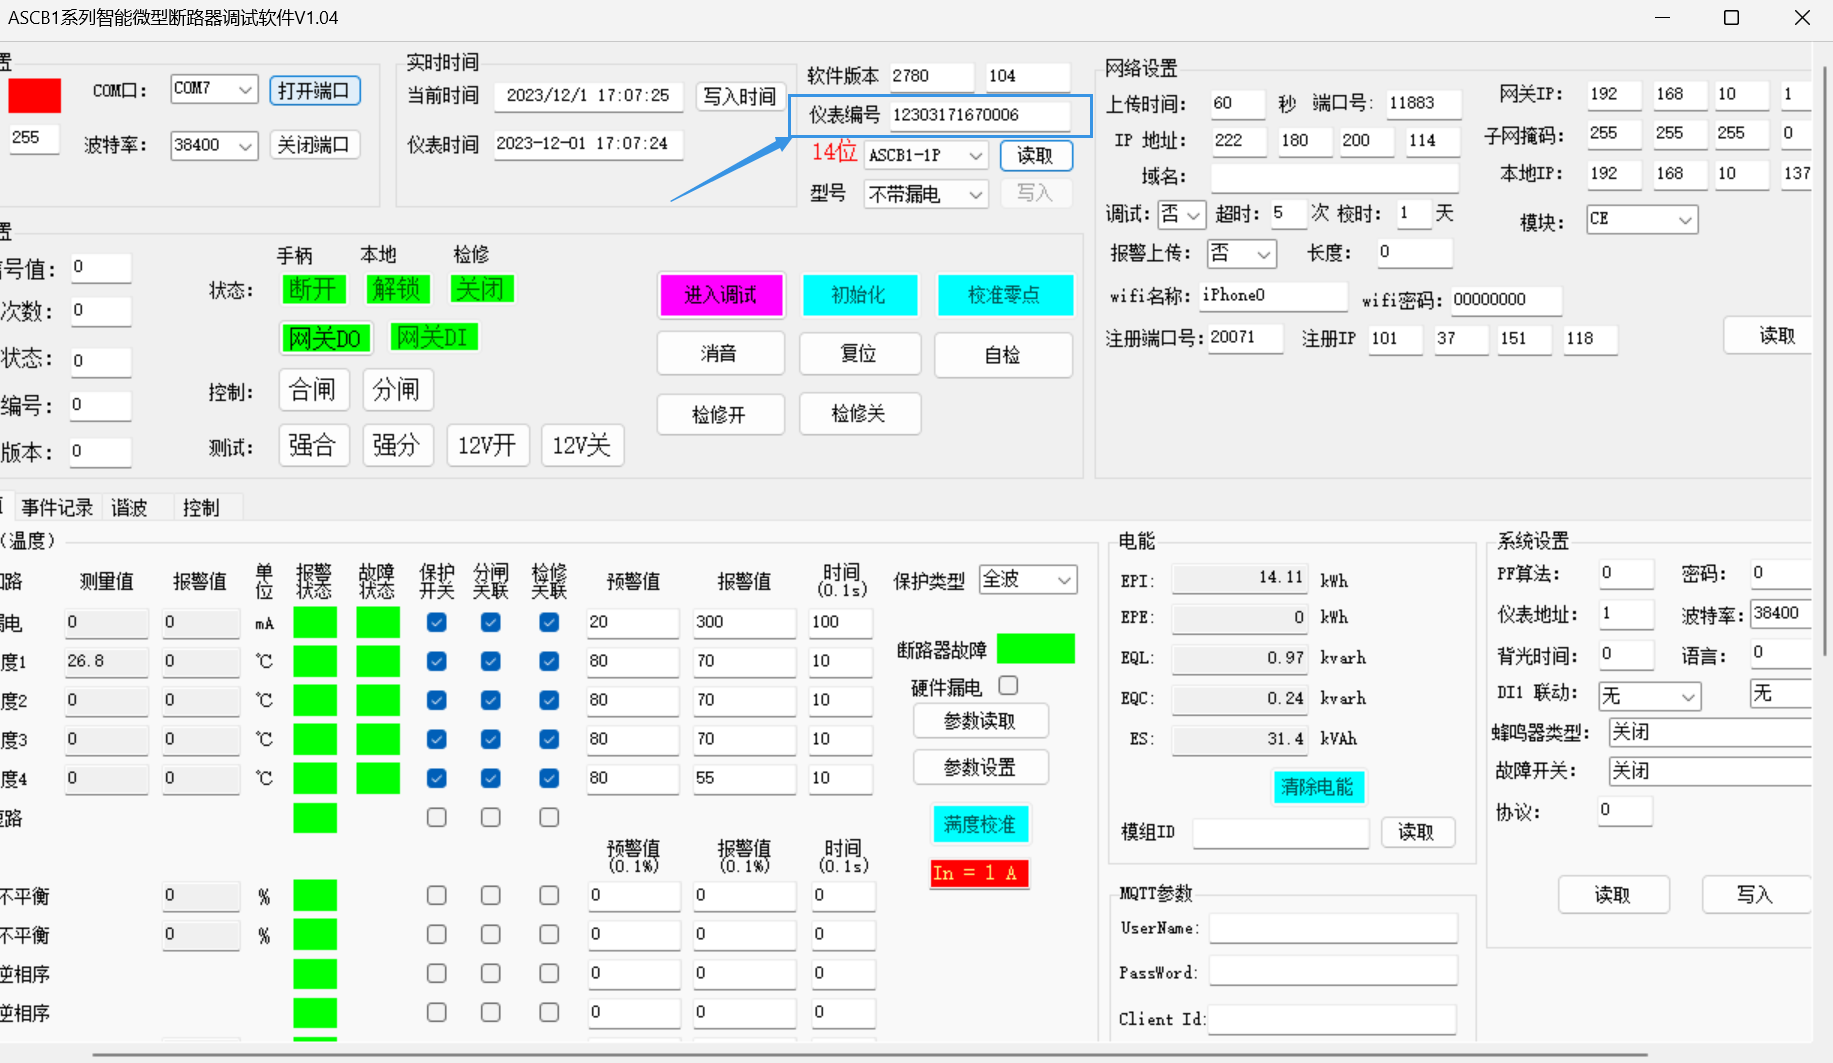Click the green 断路器故障 indicator

pos(1036,649)
